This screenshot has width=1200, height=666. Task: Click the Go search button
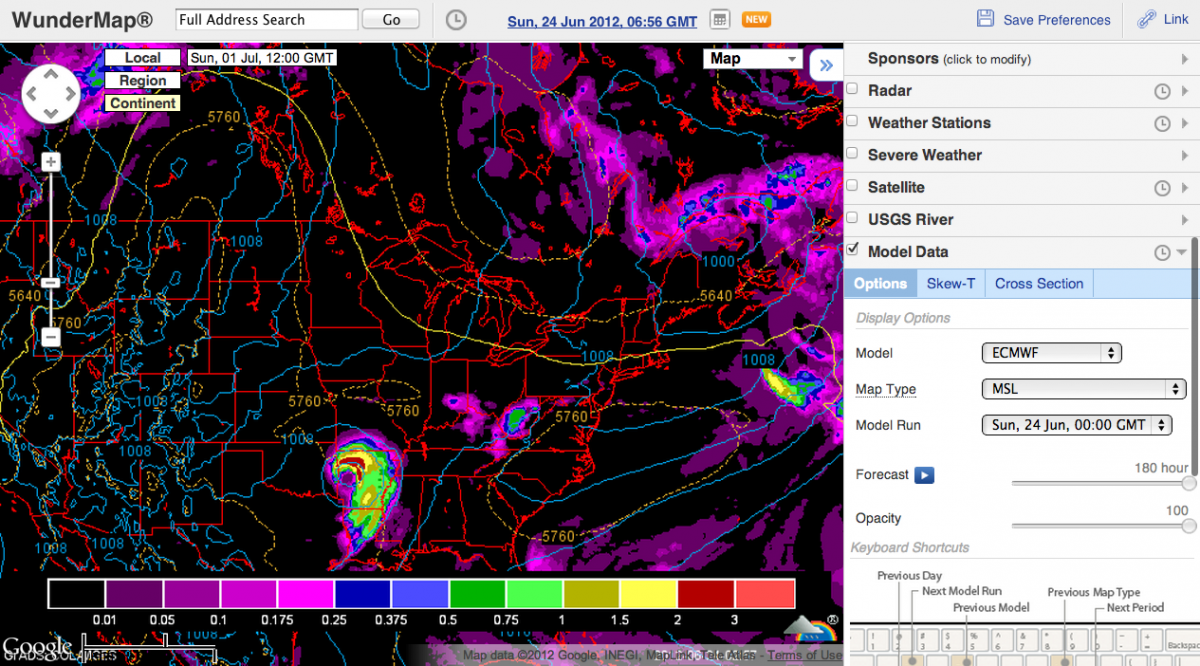point(391,20)
